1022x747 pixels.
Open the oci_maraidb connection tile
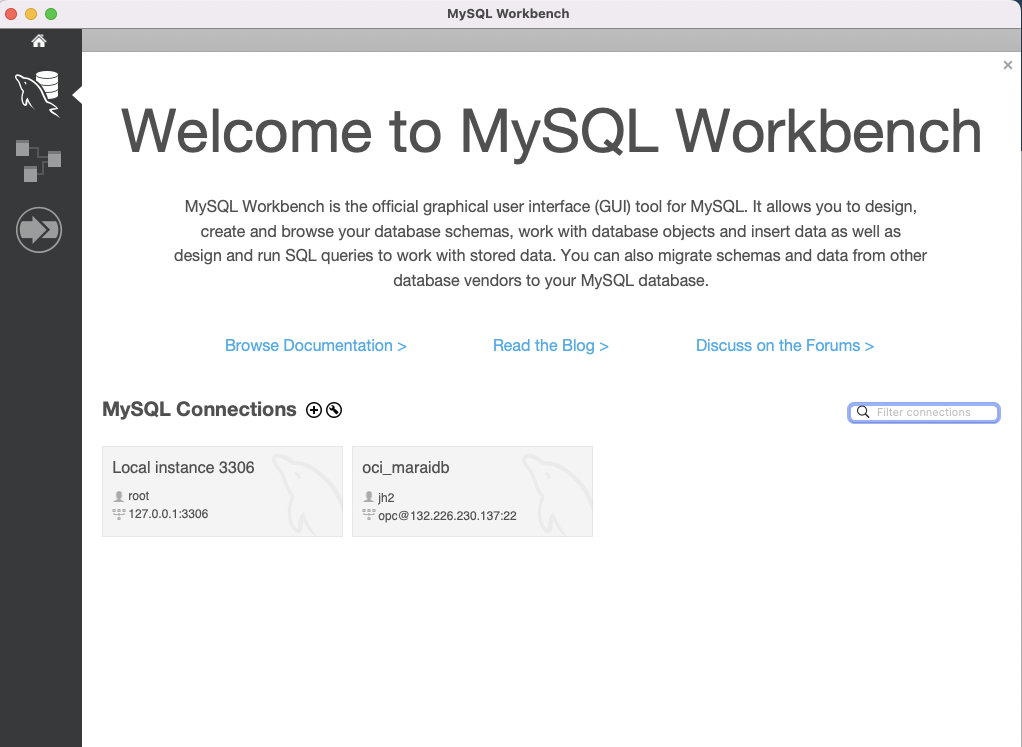473,491
